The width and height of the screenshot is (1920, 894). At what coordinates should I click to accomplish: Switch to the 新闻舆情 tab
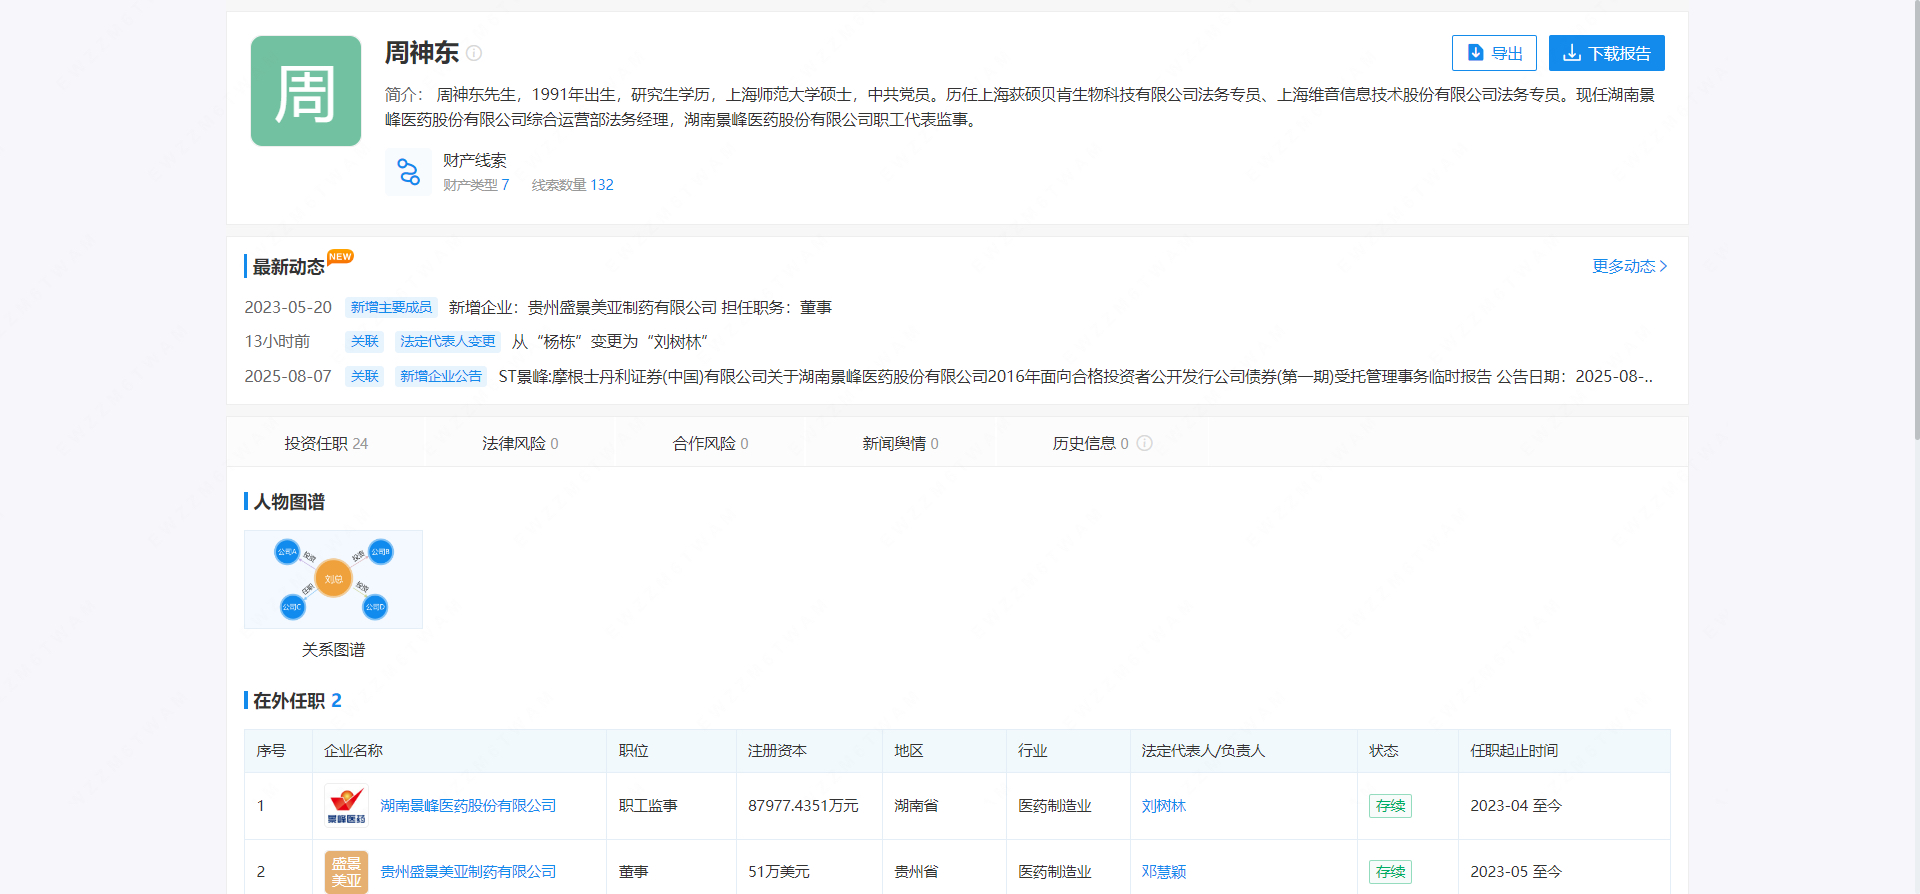[x=900, y=443]
